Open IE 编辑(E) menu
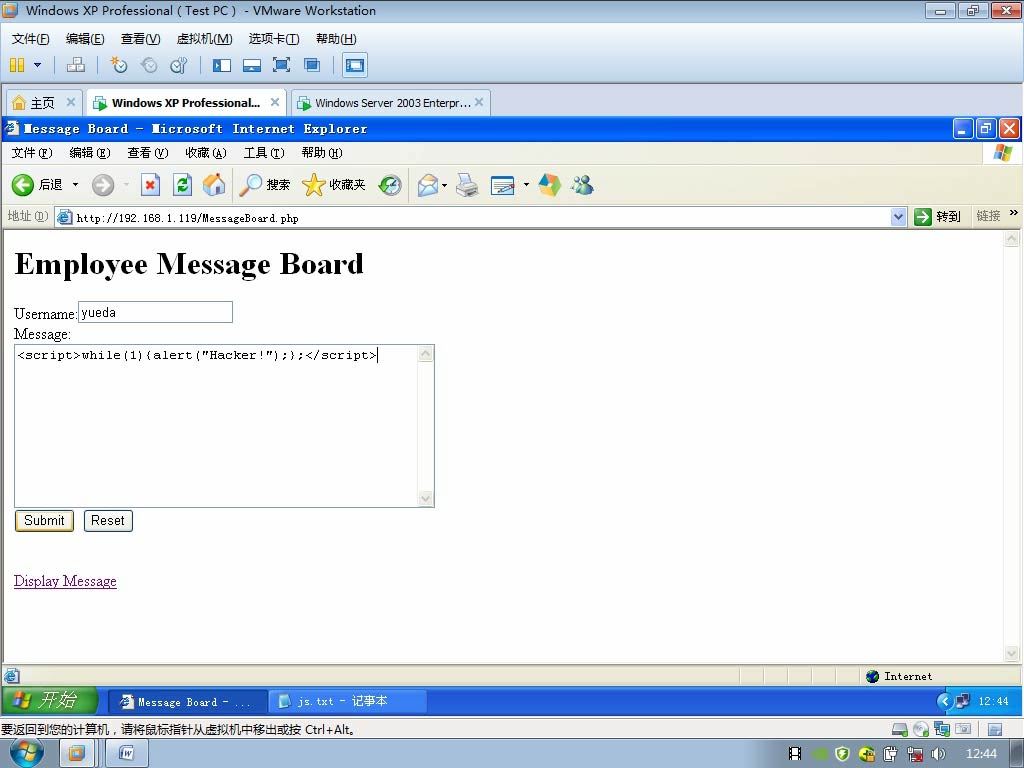 coord(89,153)
